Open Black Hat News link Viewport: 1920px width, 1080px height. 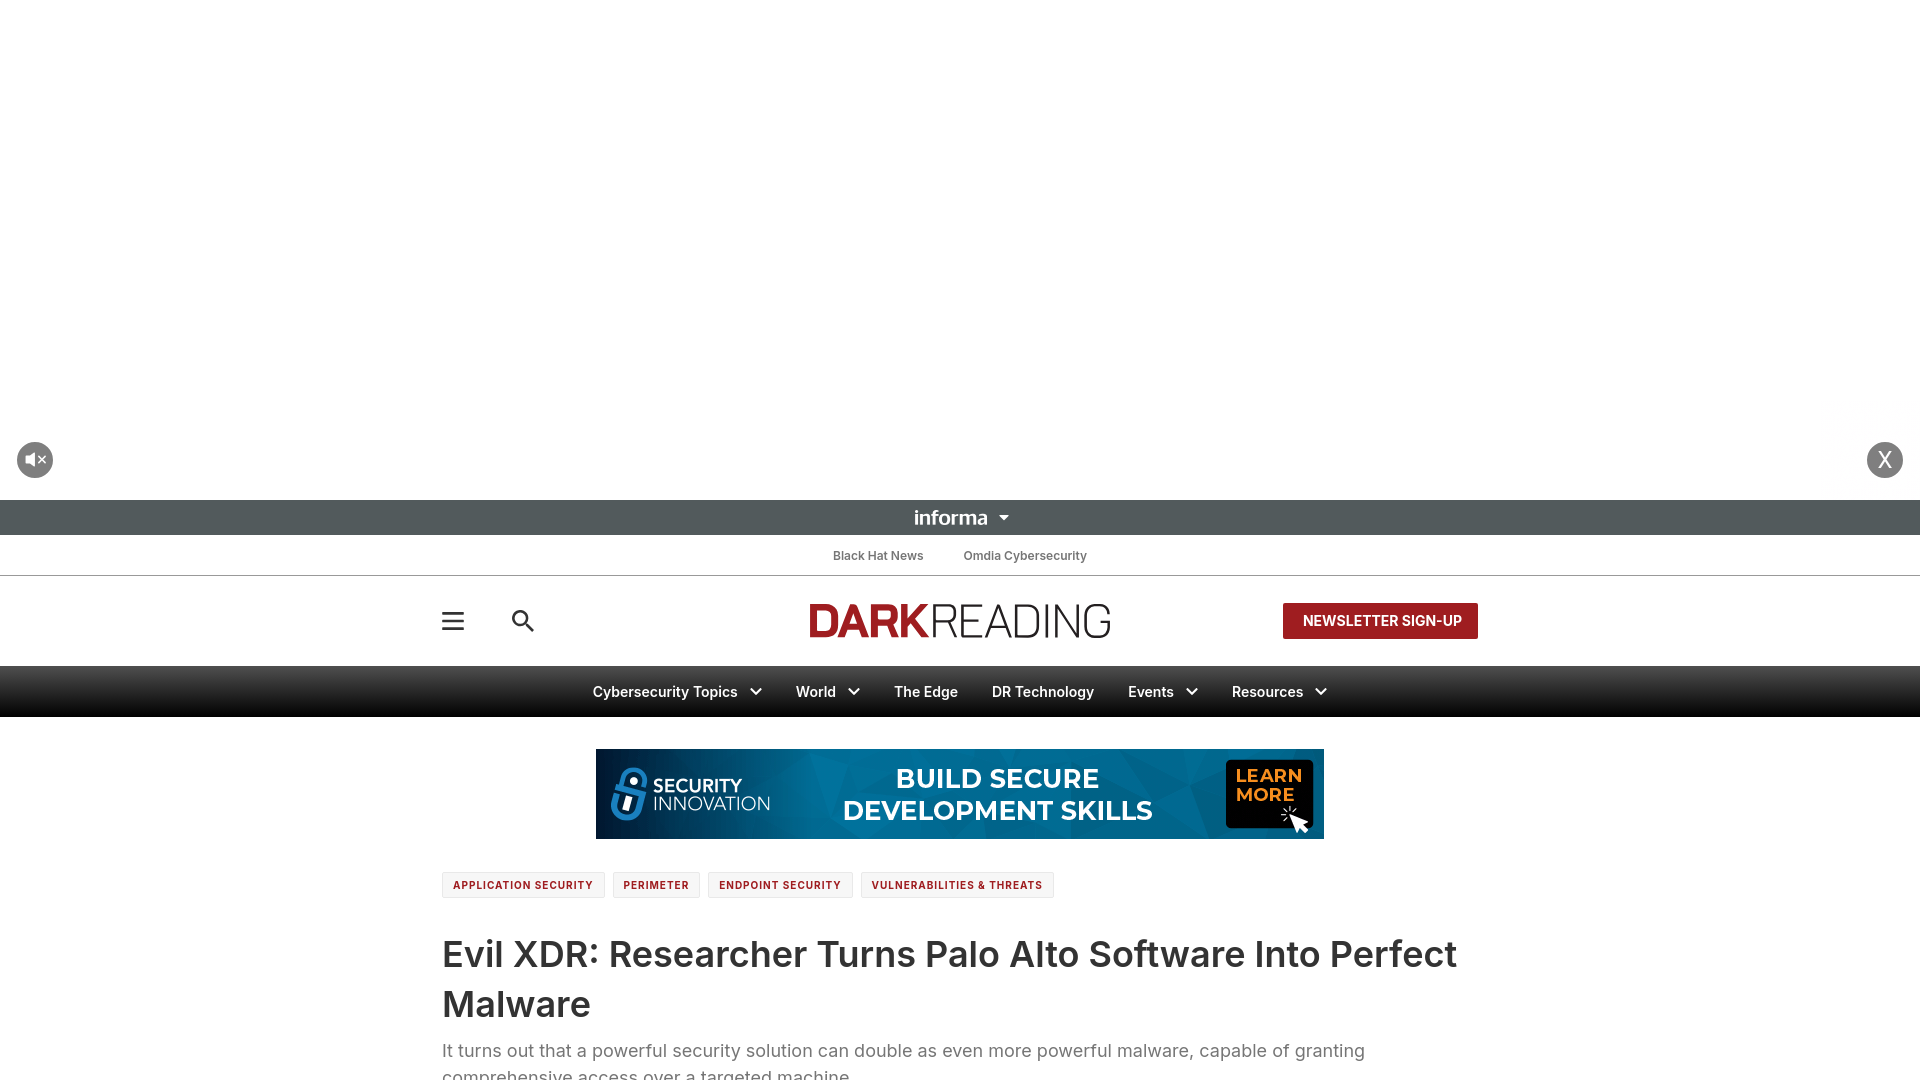tap(878, 554)
